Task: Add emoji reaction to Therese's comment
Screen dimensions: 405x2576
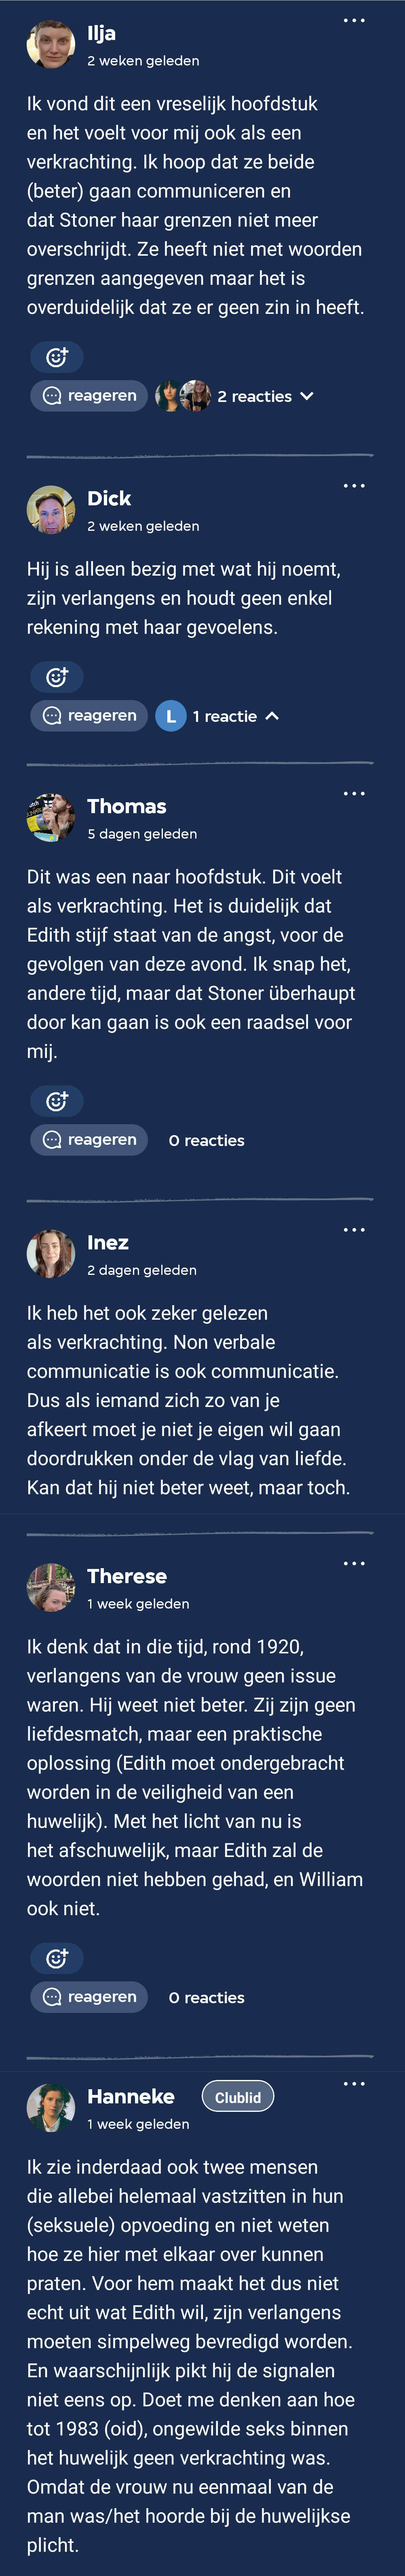Action: [x=57, y=1958]
